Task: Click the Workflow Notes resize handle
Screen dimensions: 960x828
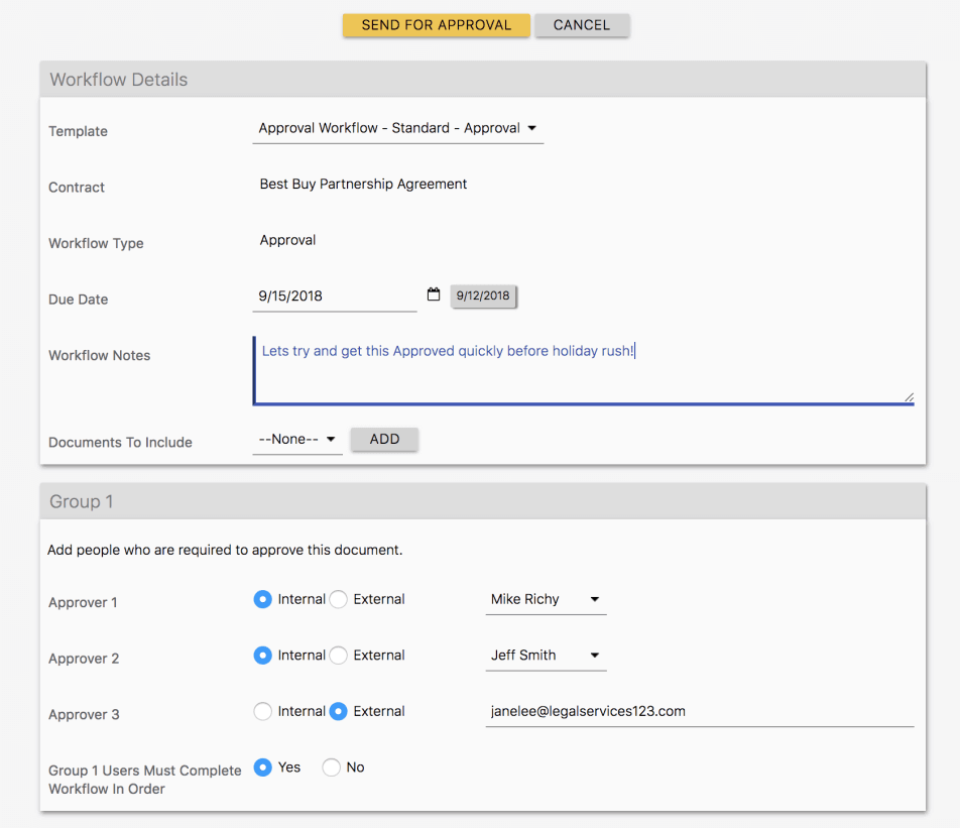Action: 908,397
